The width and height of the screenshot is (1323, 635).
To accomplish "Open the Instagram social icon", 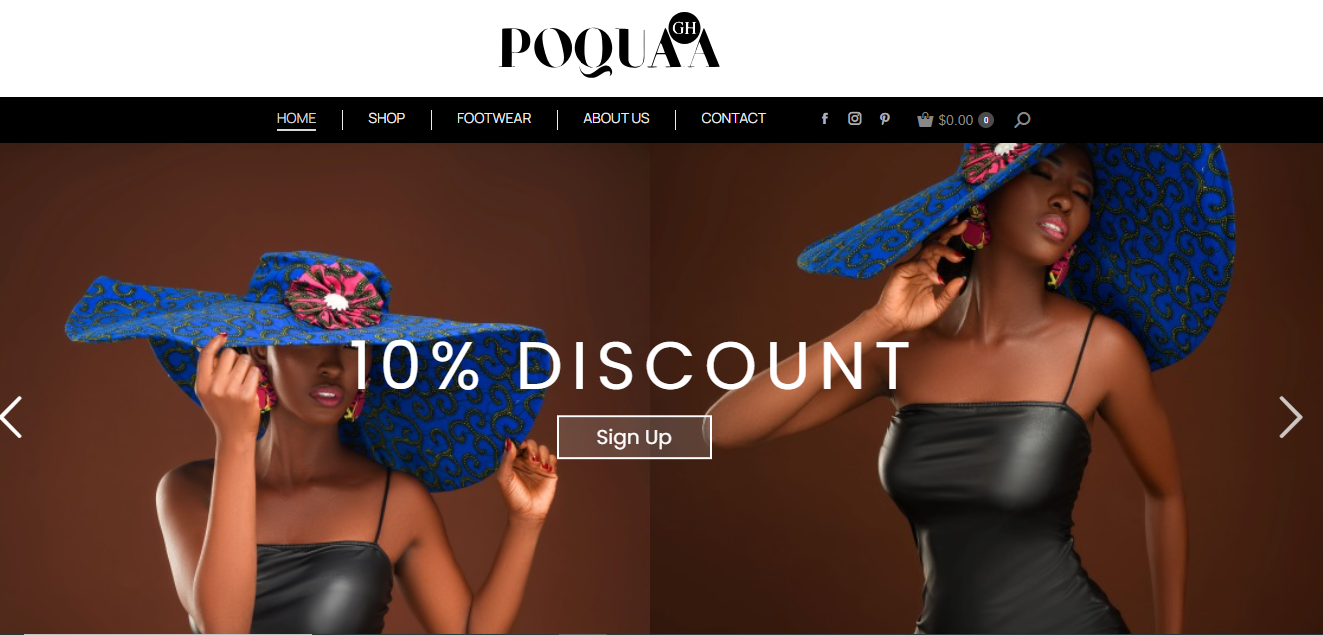I will 855,118.
